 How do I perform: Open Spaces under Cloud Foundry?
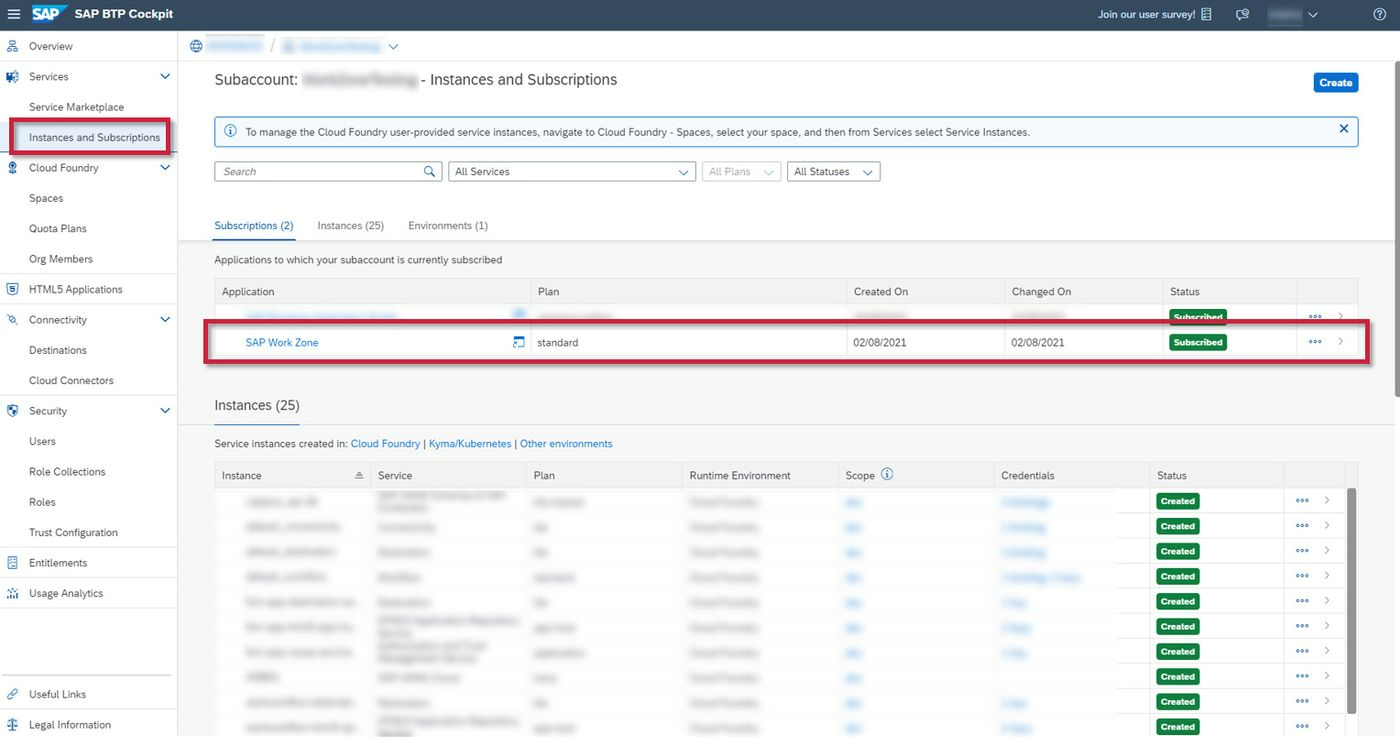[46, 198]
